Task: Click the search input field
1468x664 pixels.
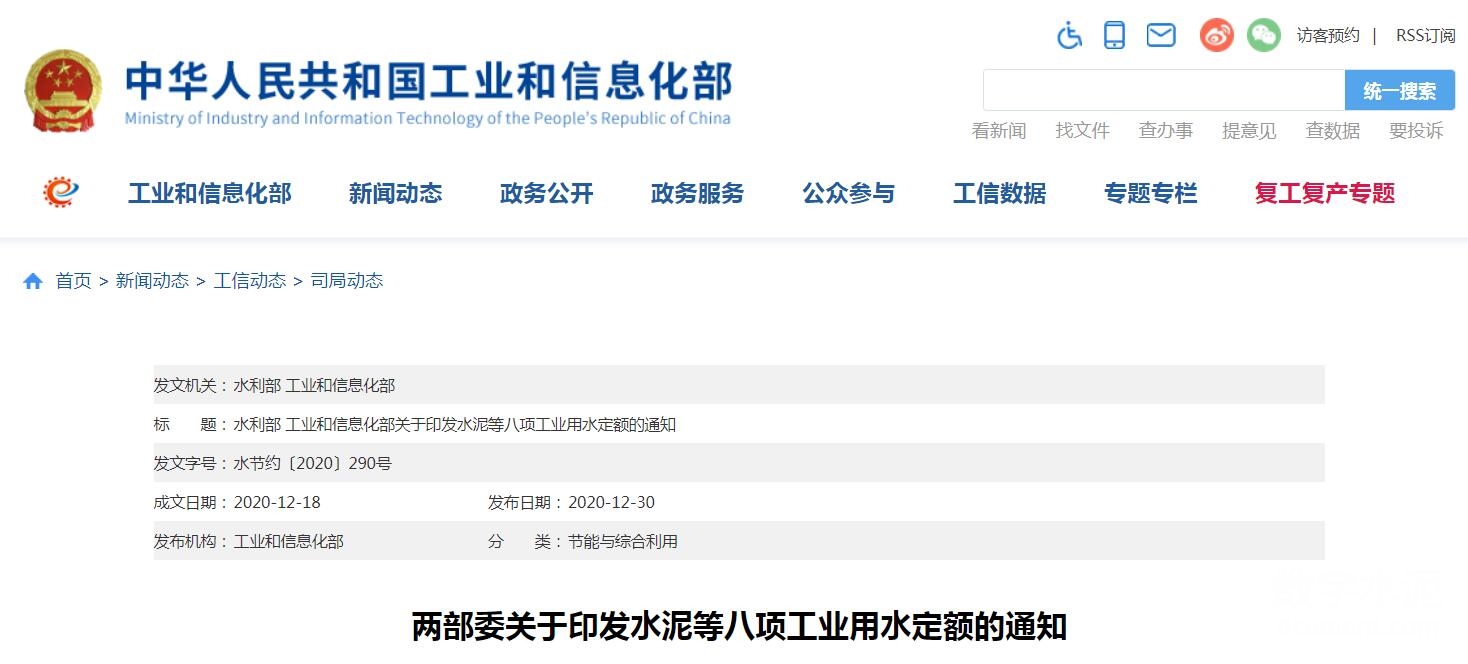Action: coord(1163,90)
